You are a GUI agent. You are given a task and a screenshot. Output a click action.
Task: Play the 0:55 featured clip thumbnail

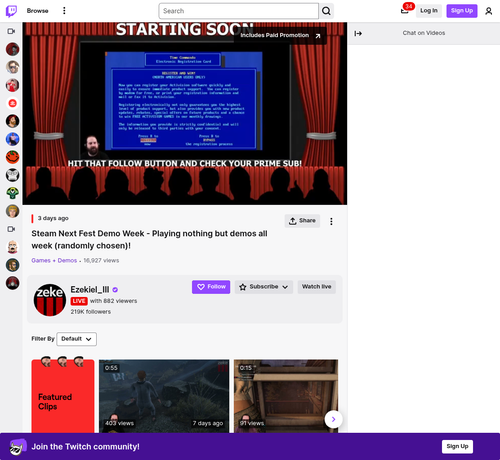164,396
